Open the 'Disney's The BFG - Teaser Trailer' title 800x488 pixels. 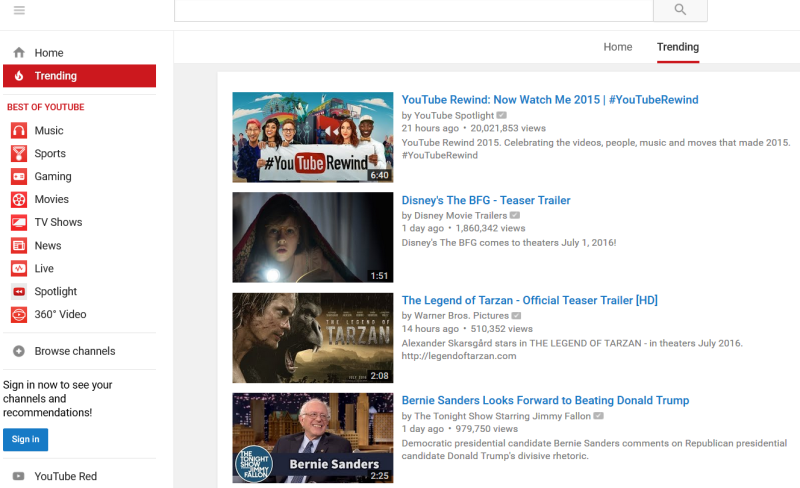tap(486, 201)
